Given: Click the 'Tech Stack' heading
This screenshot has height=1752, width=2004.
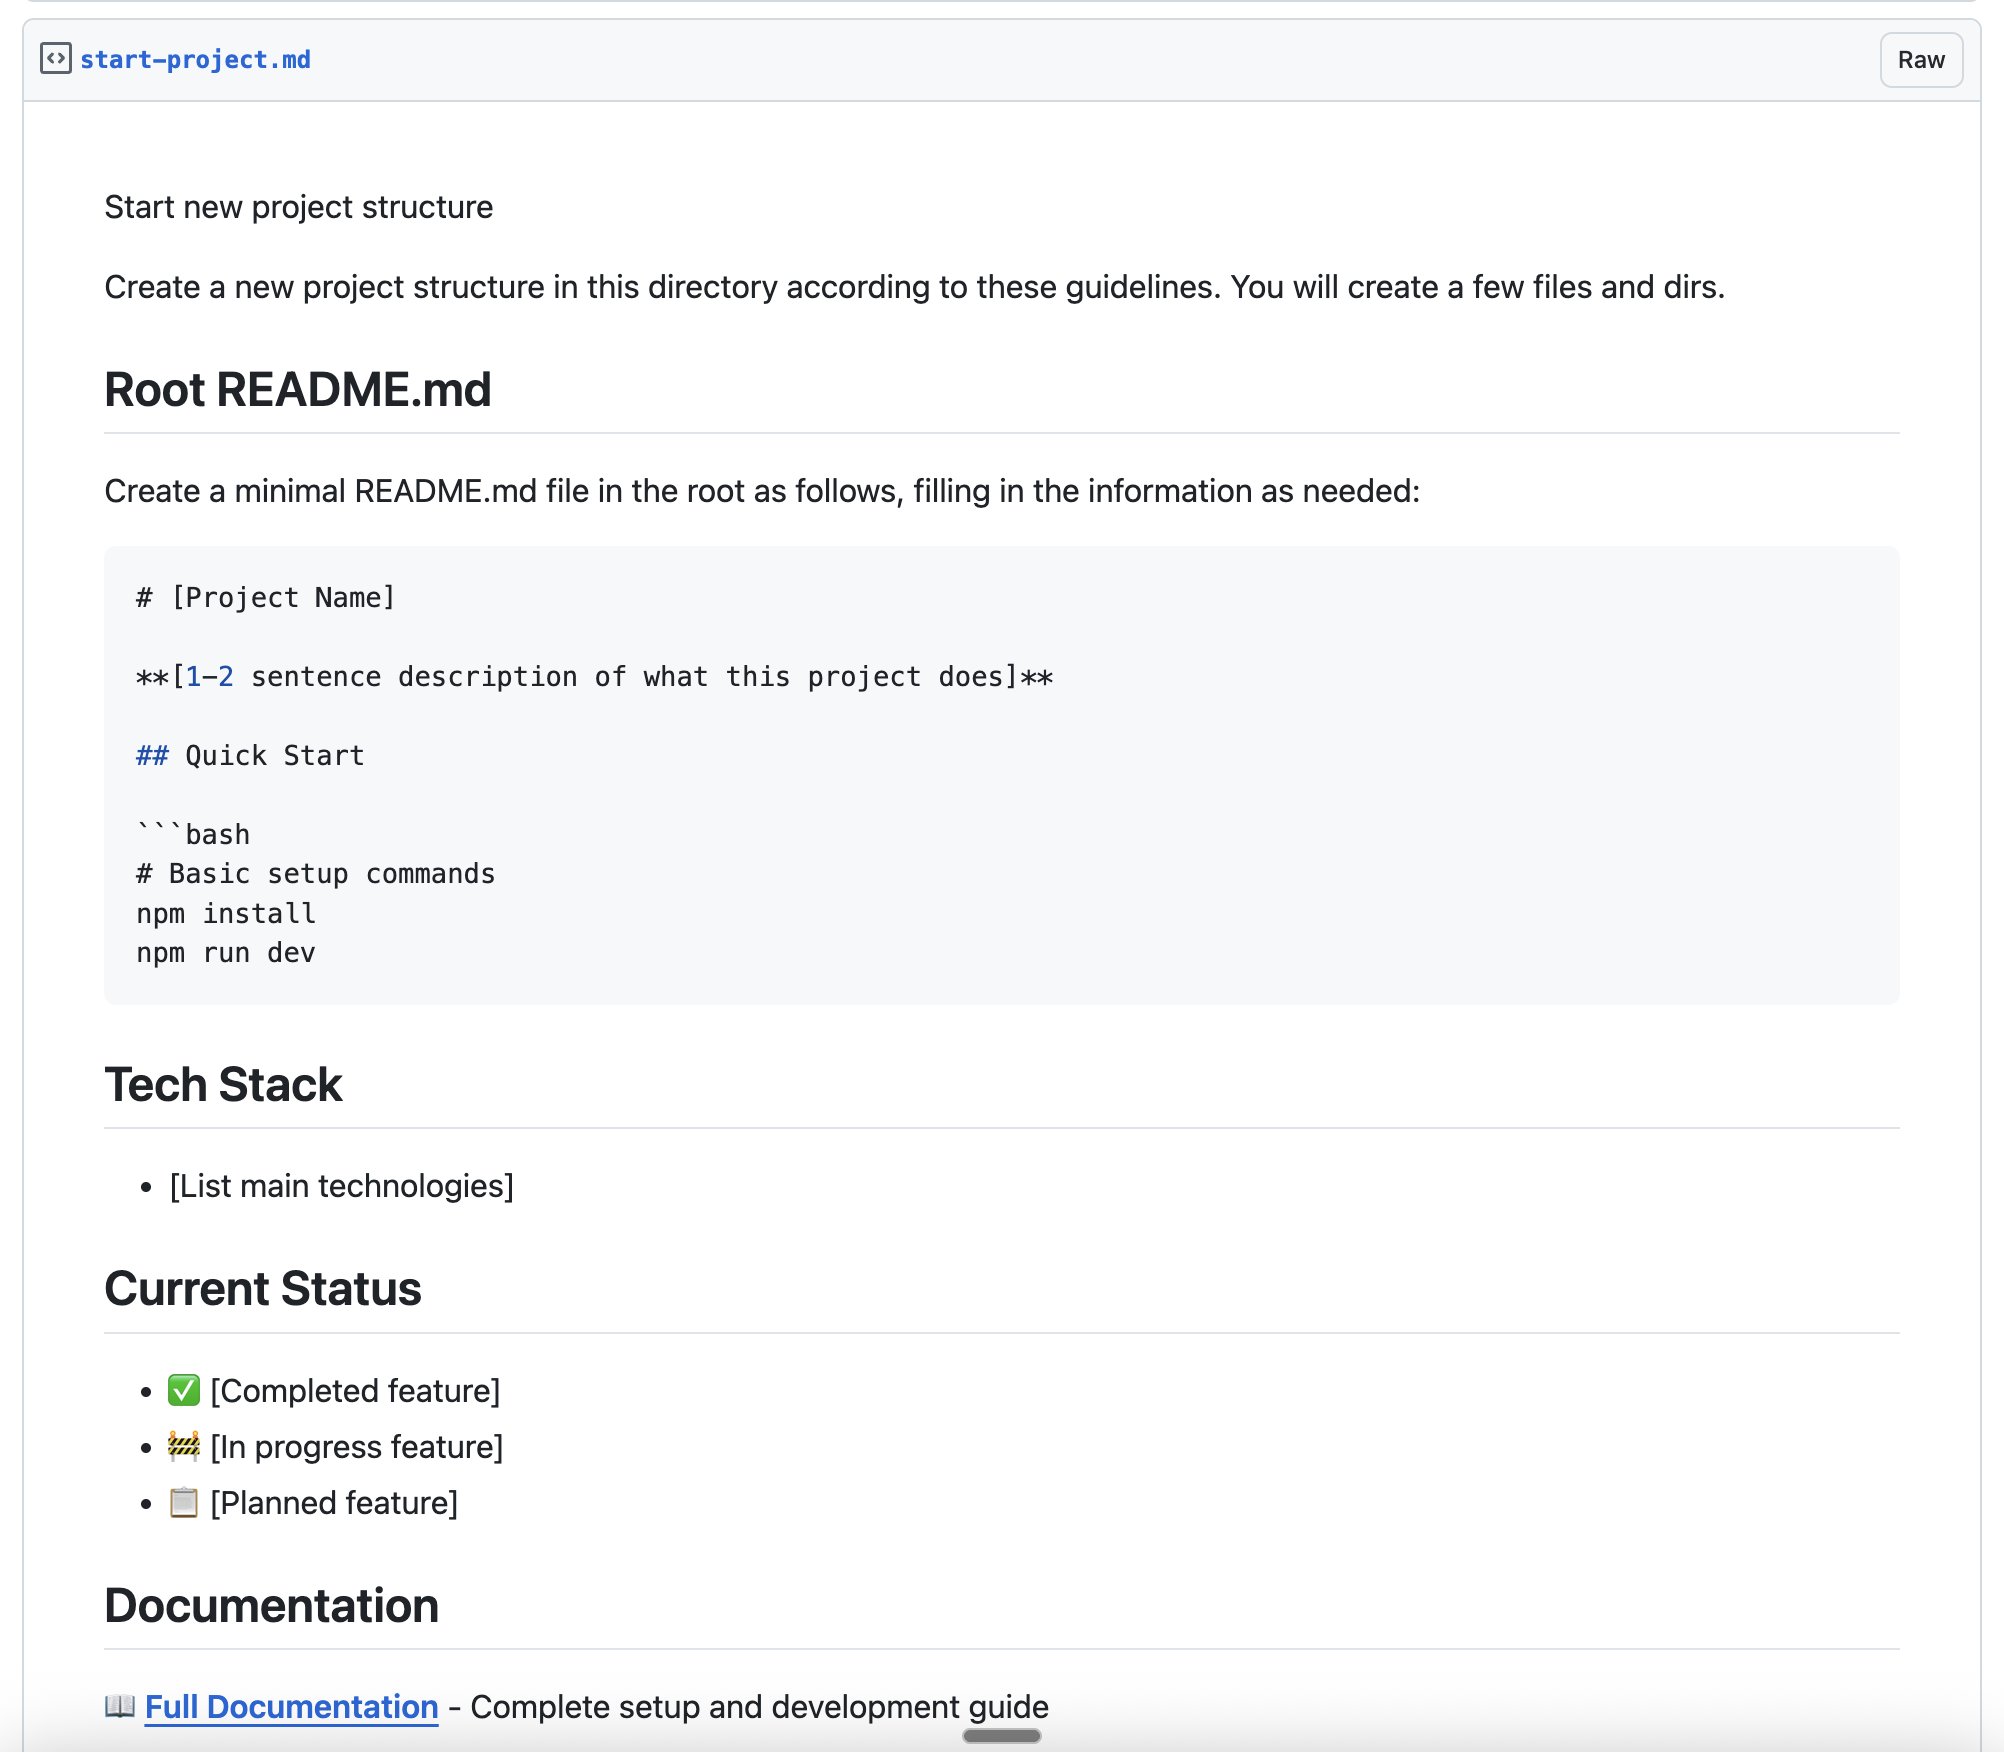Looking at the screenshot, I should coord(223,1084).
